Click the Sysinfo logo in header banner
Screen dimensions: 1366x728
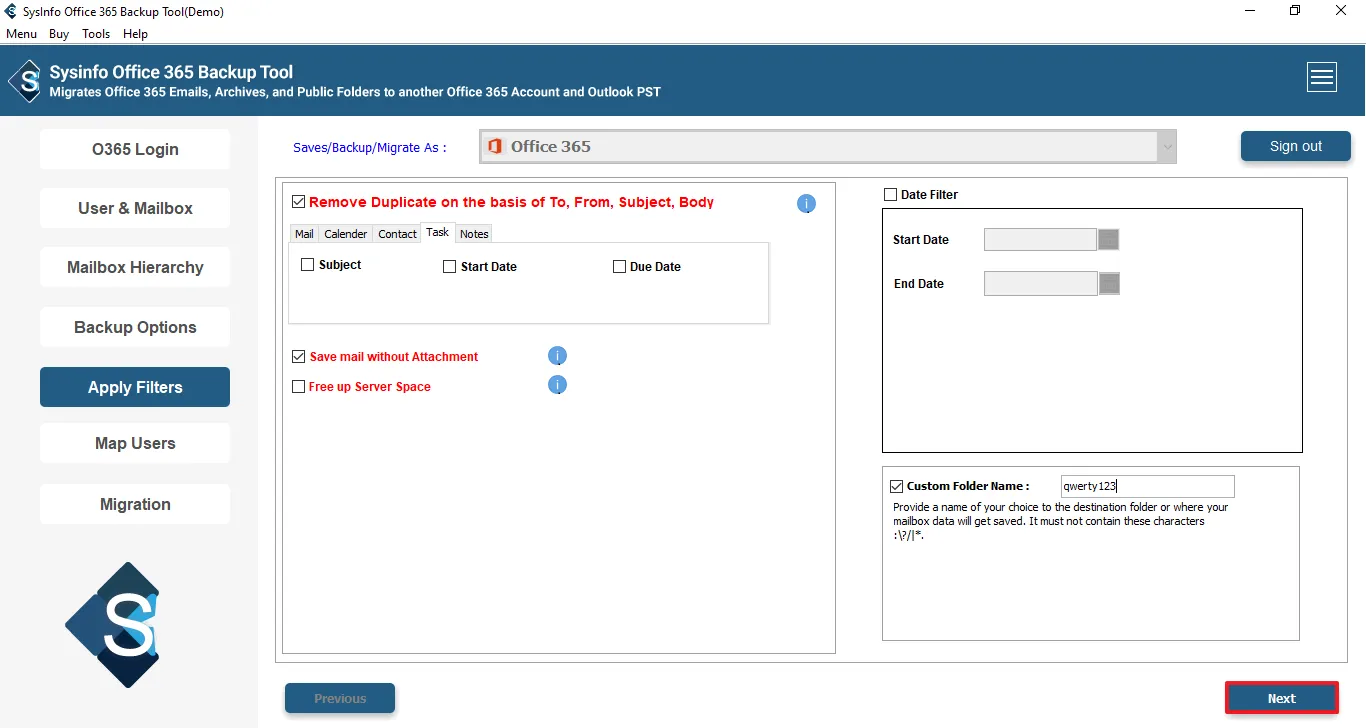[x=26, y=80]
